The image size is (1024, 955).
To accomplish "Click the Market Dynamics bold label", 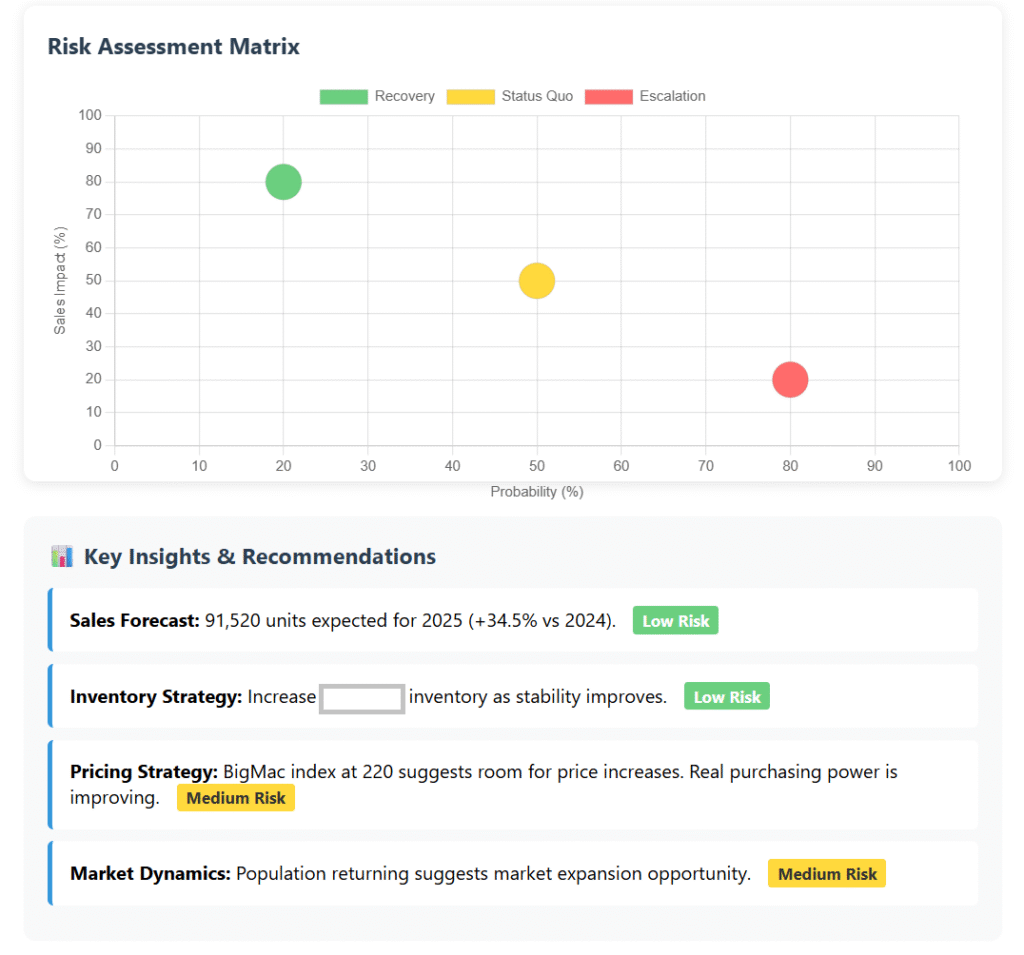I will pos(150,874).
